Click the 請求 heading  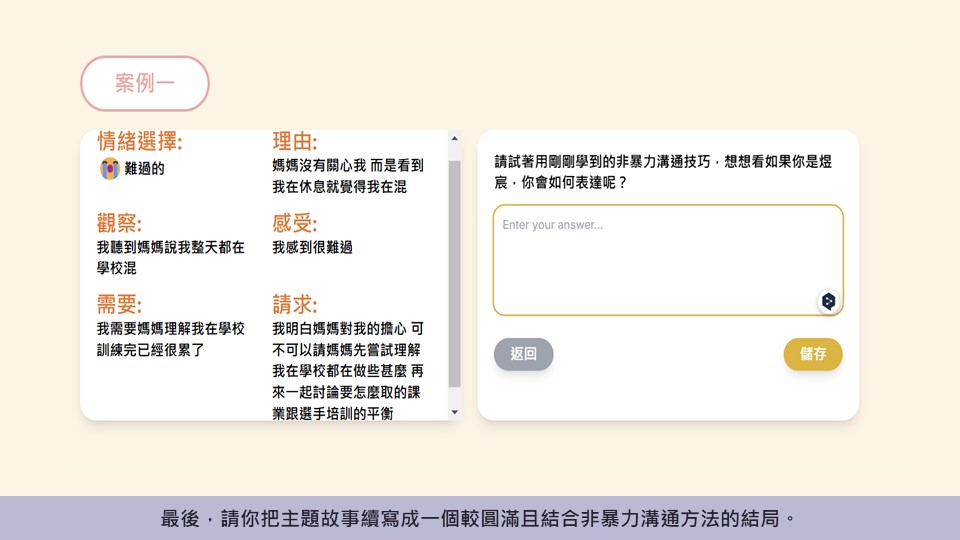(295, 304)
